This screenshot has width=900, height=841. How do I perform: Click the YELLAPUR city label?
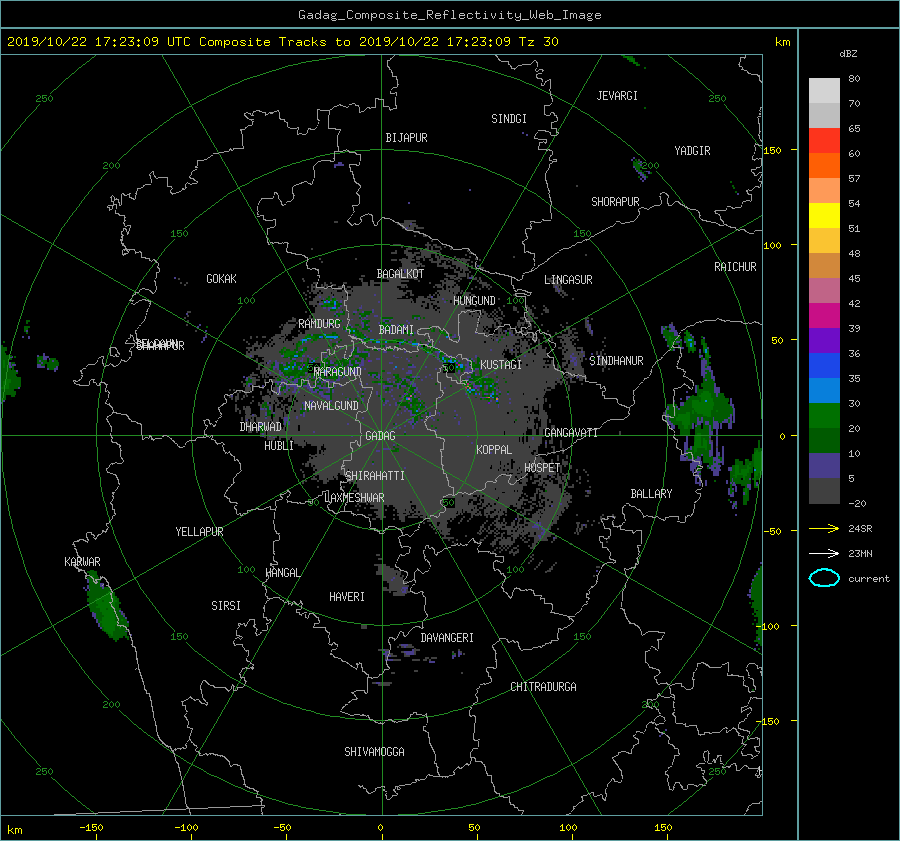click(x=199, y=532)
